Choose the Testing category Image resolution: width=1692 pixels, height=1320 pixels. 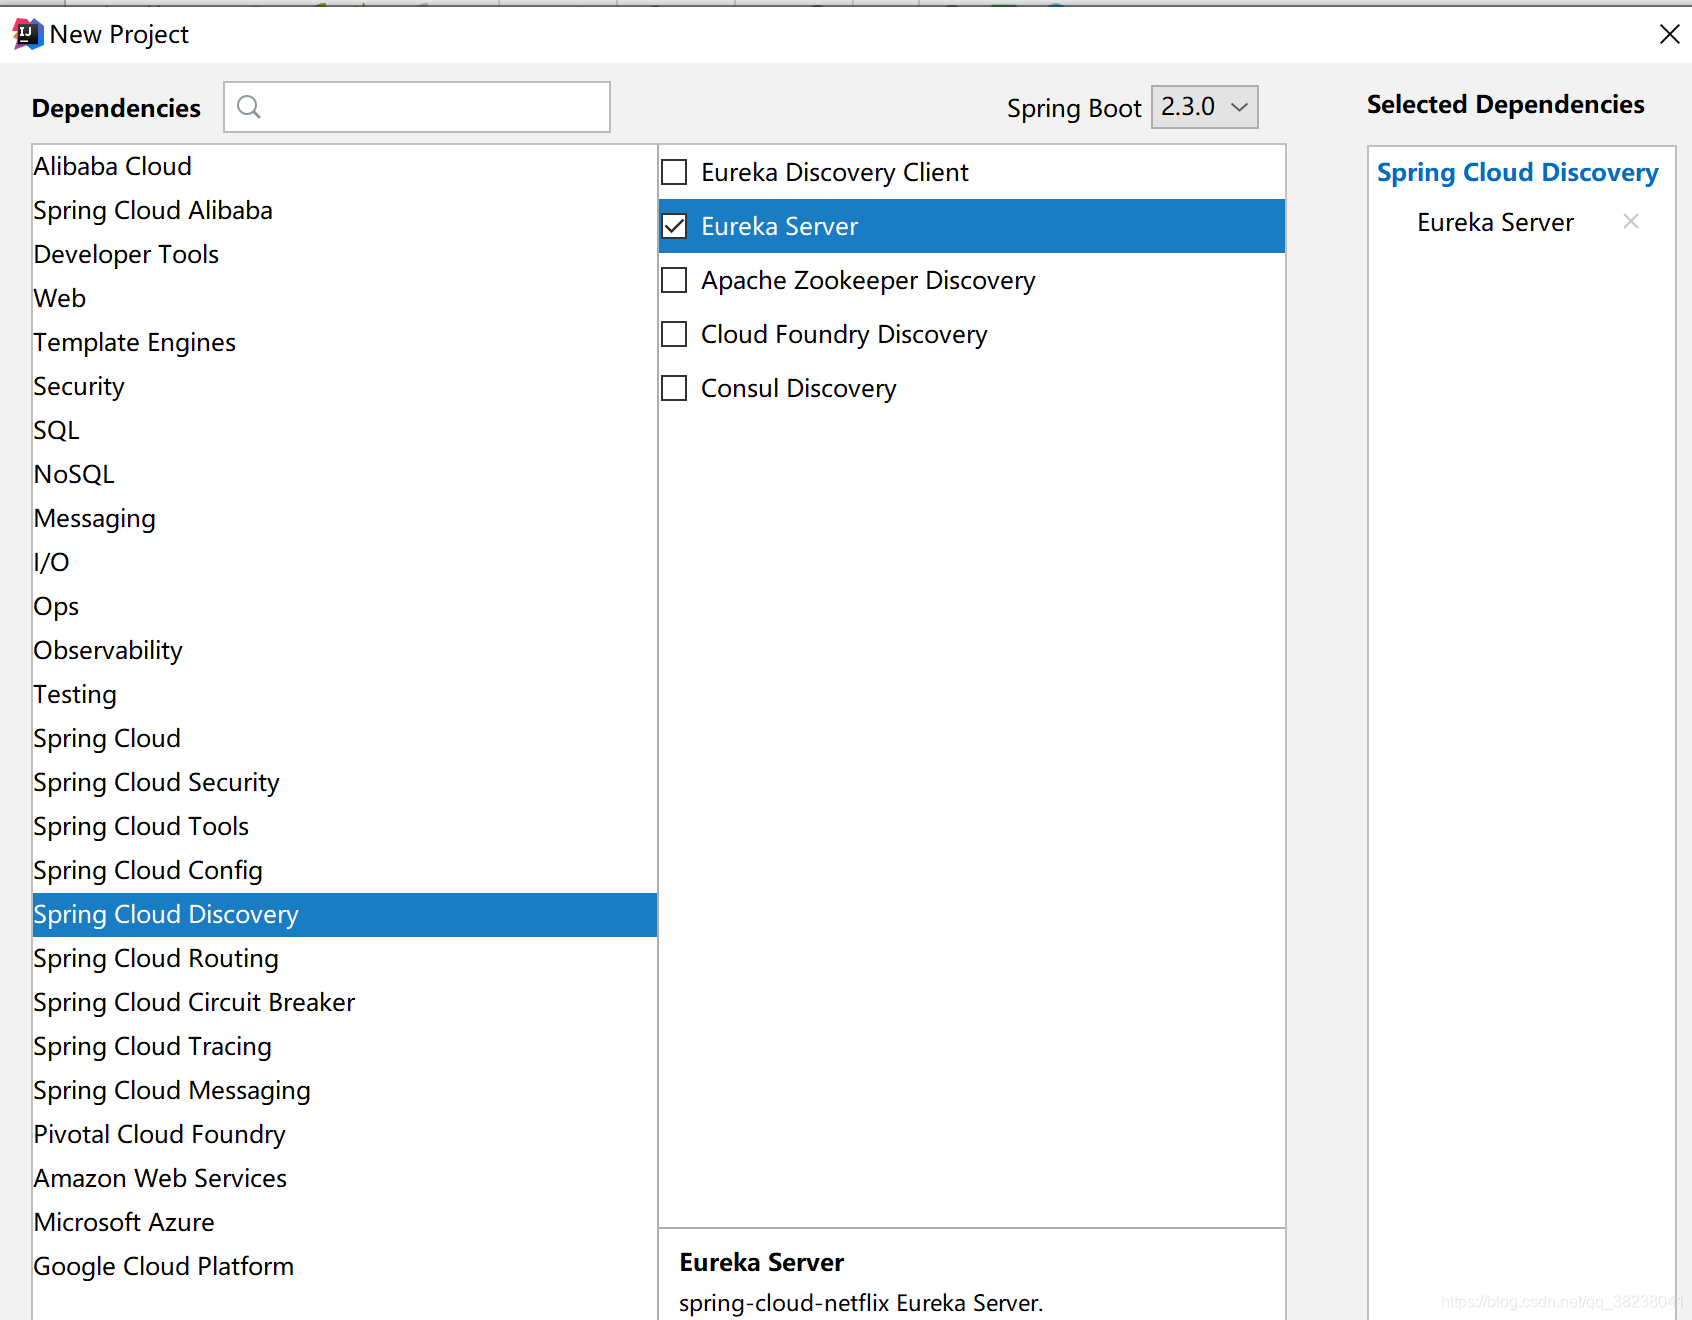point(344,694)
